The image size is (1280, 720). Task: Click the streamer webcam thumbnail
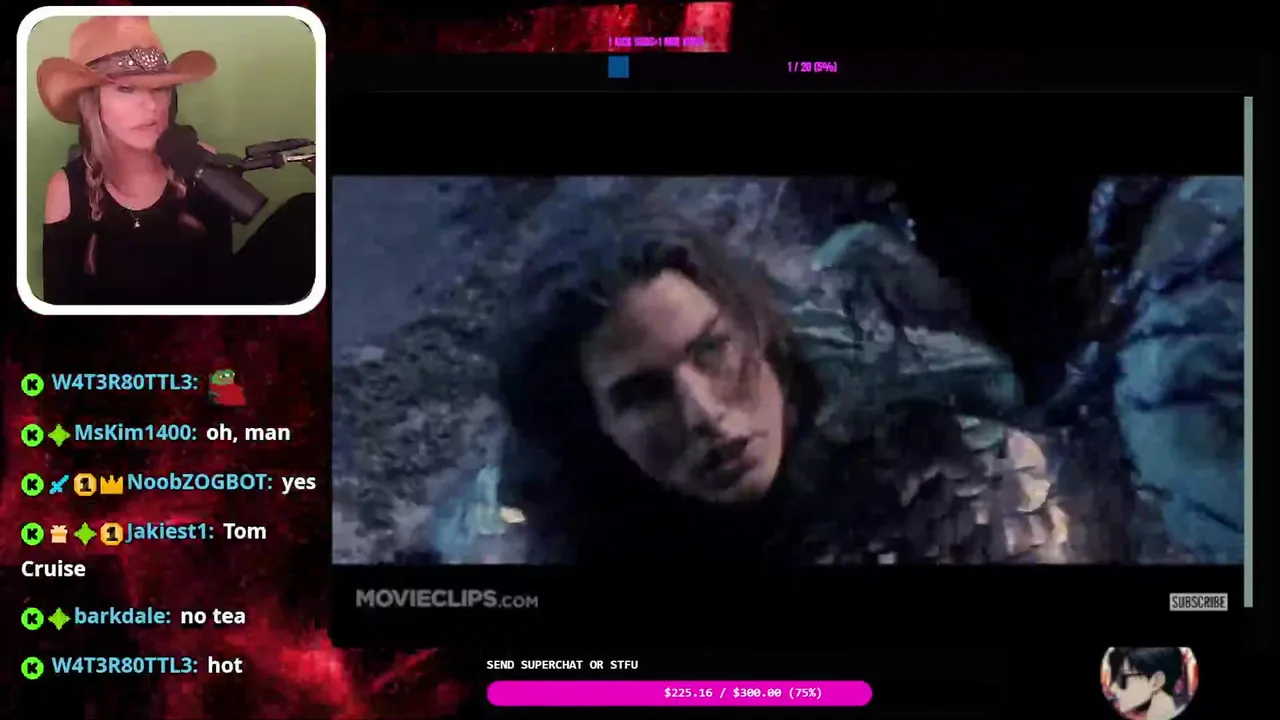point(171,160)
